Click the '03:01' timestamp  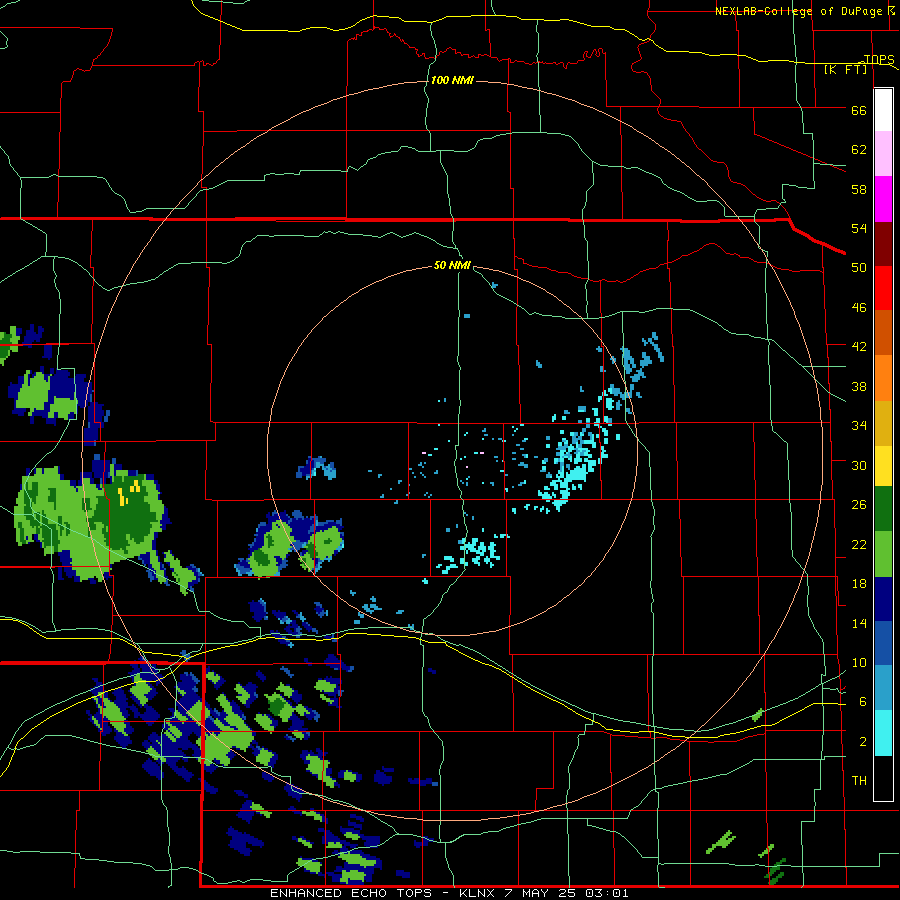point(607,893)
